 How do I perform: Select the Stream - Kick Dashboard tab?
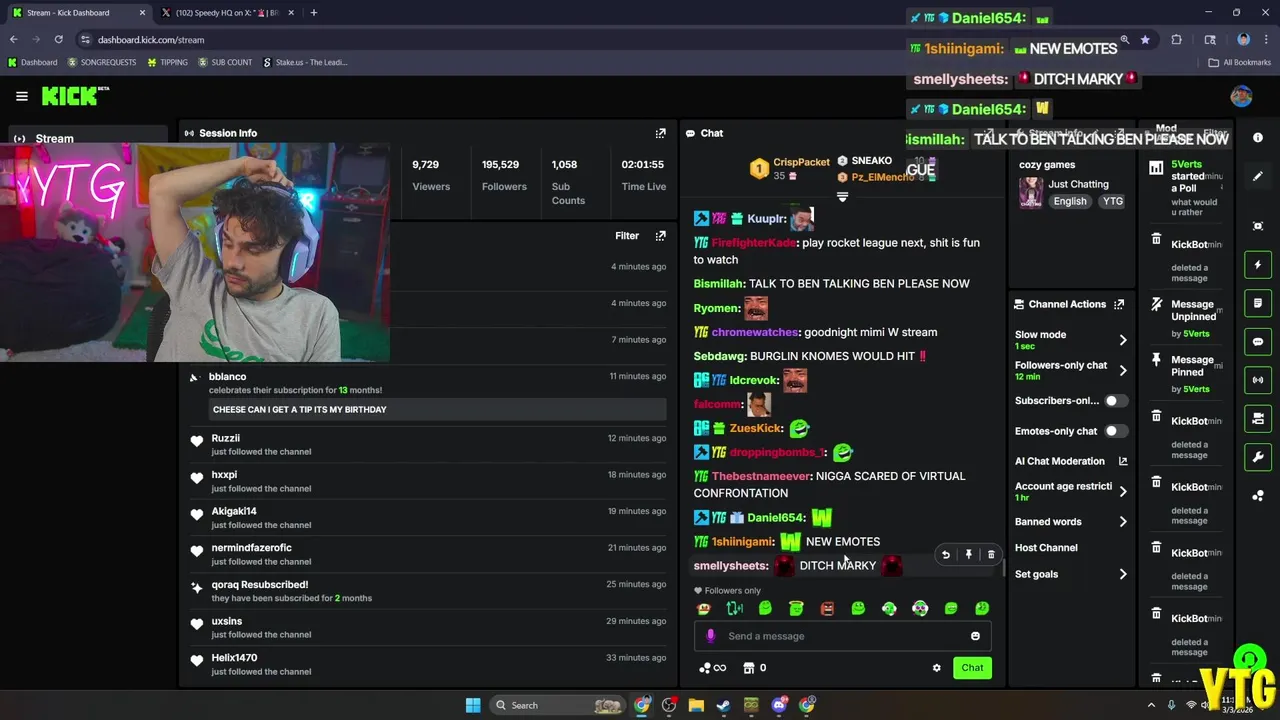(x=78, y=13)
